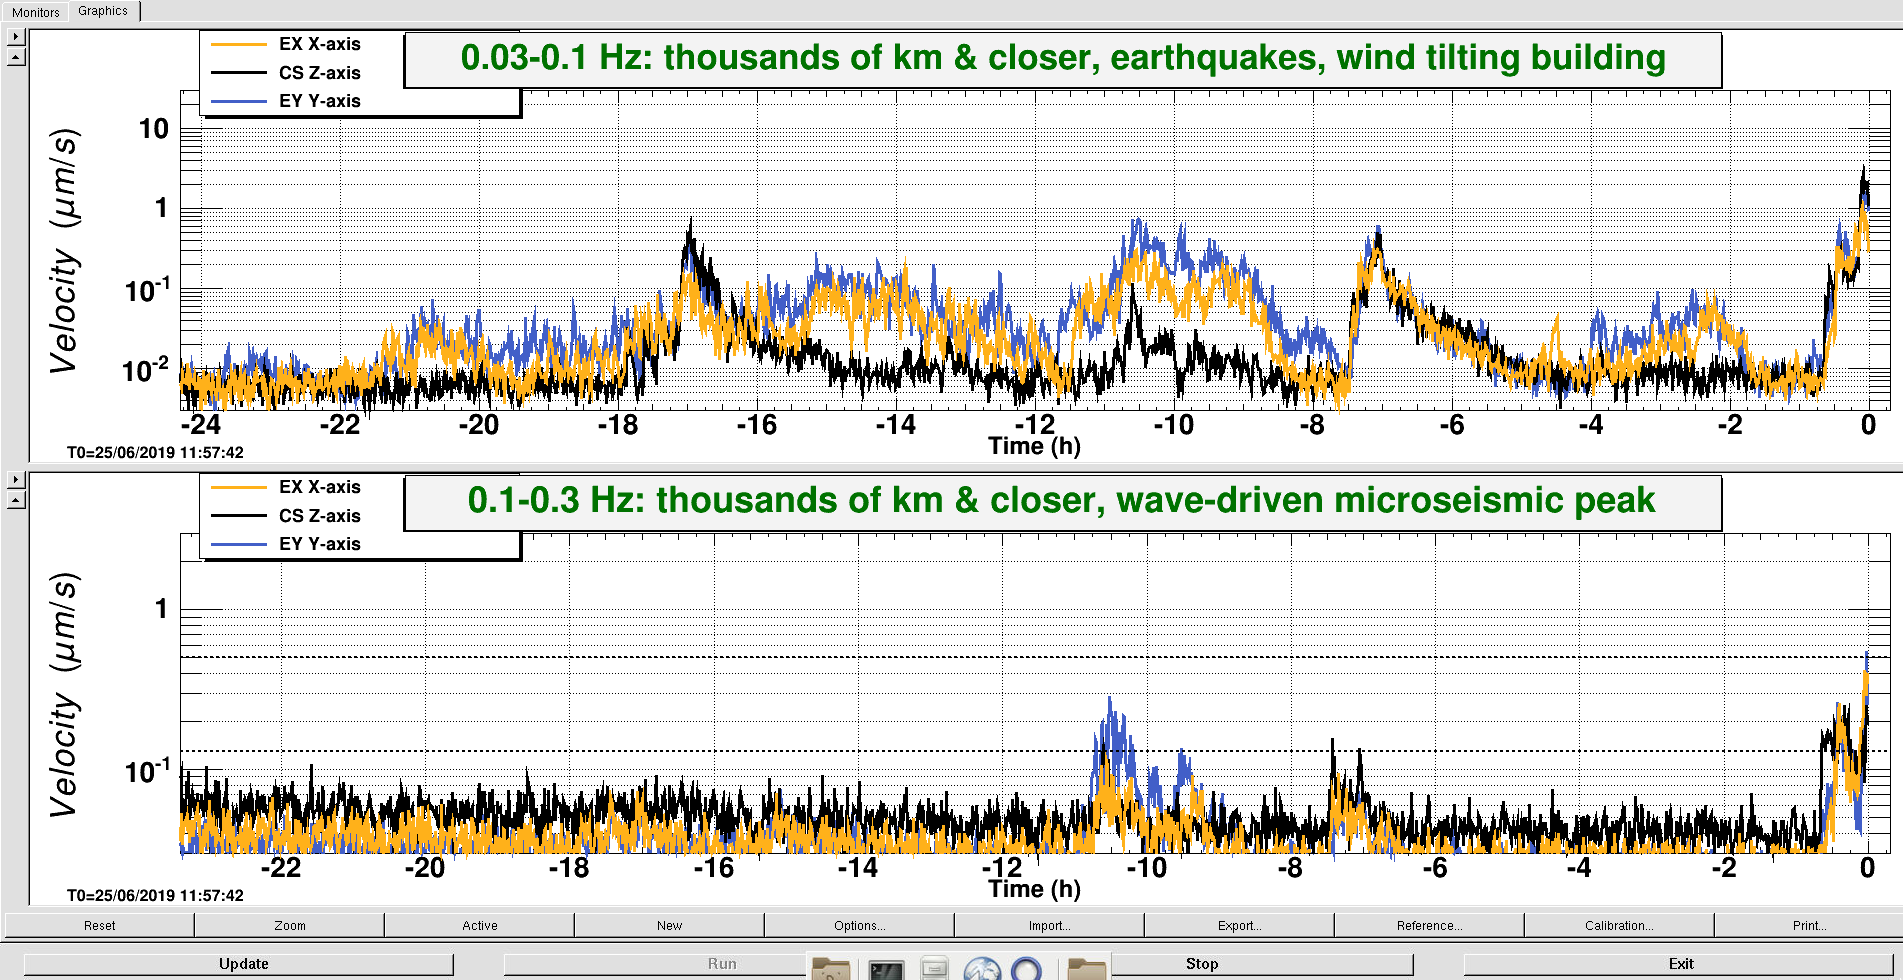Click the right-arrow button beside top plot

[x=16, y=37]
